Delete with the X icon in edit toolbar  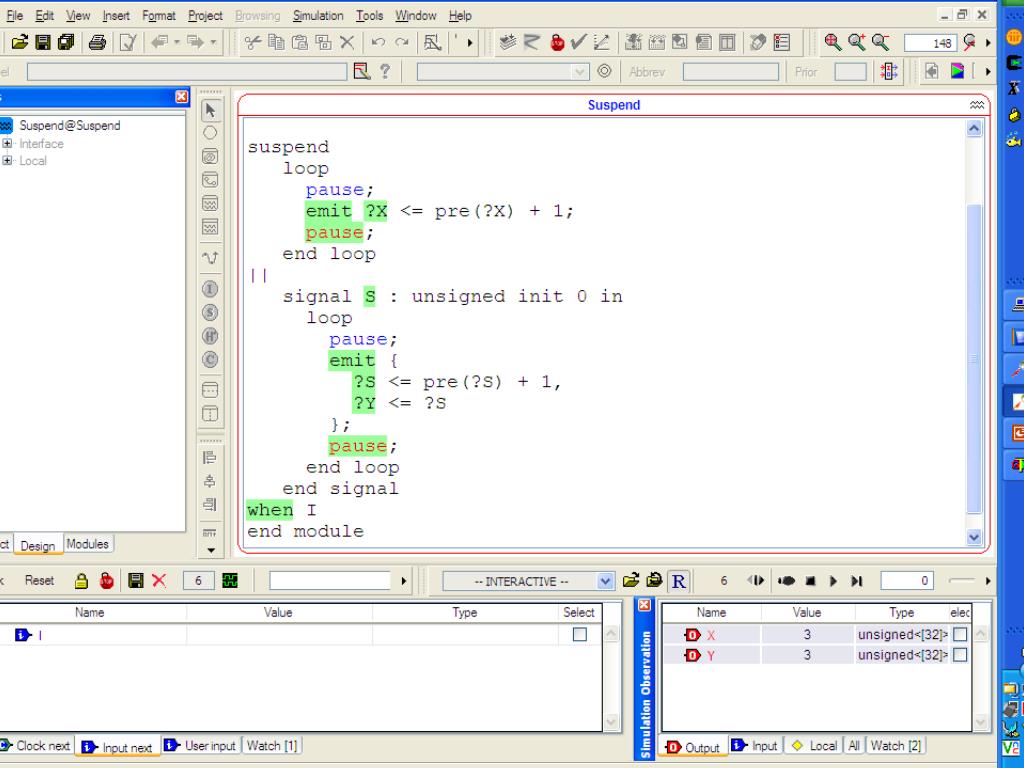347,42
